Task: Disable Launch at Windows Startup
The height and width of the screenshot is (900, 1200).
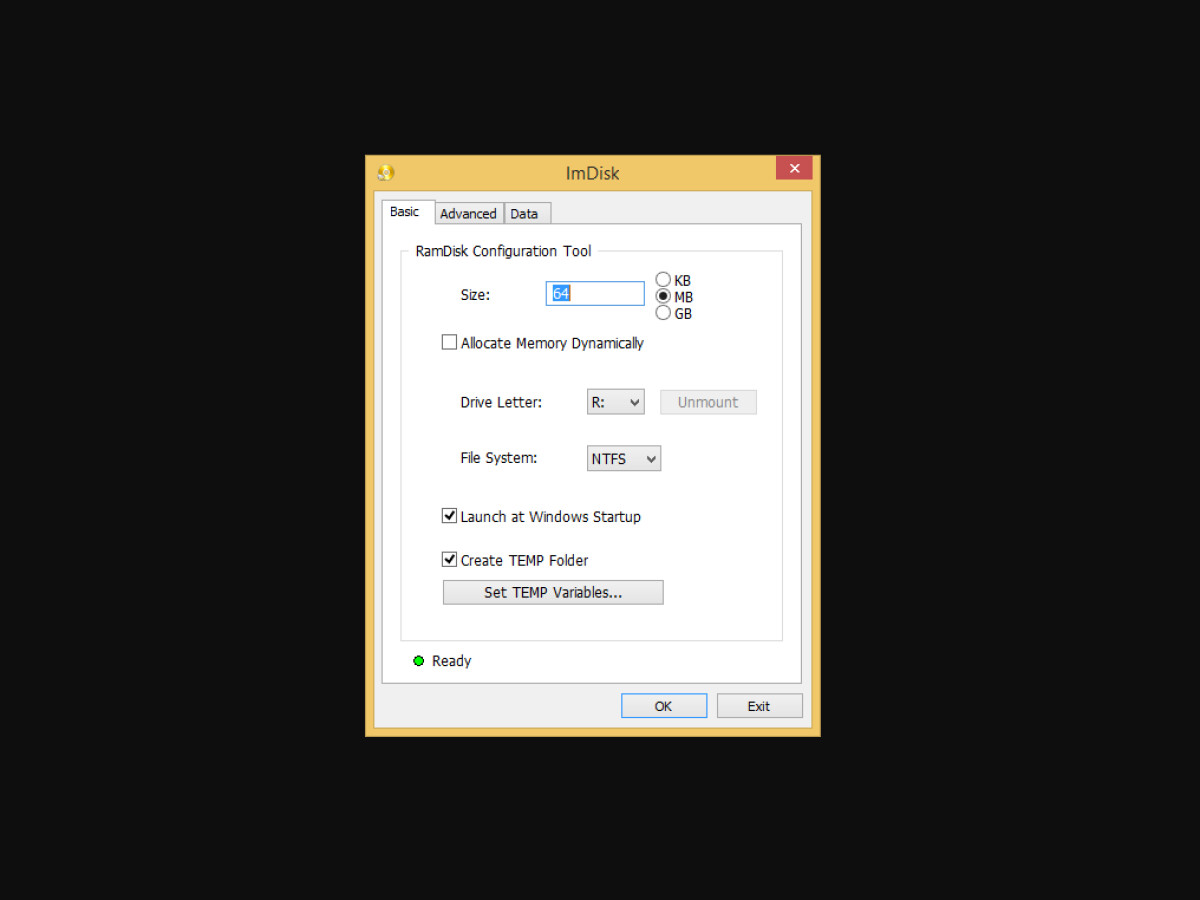Action: 449,515
